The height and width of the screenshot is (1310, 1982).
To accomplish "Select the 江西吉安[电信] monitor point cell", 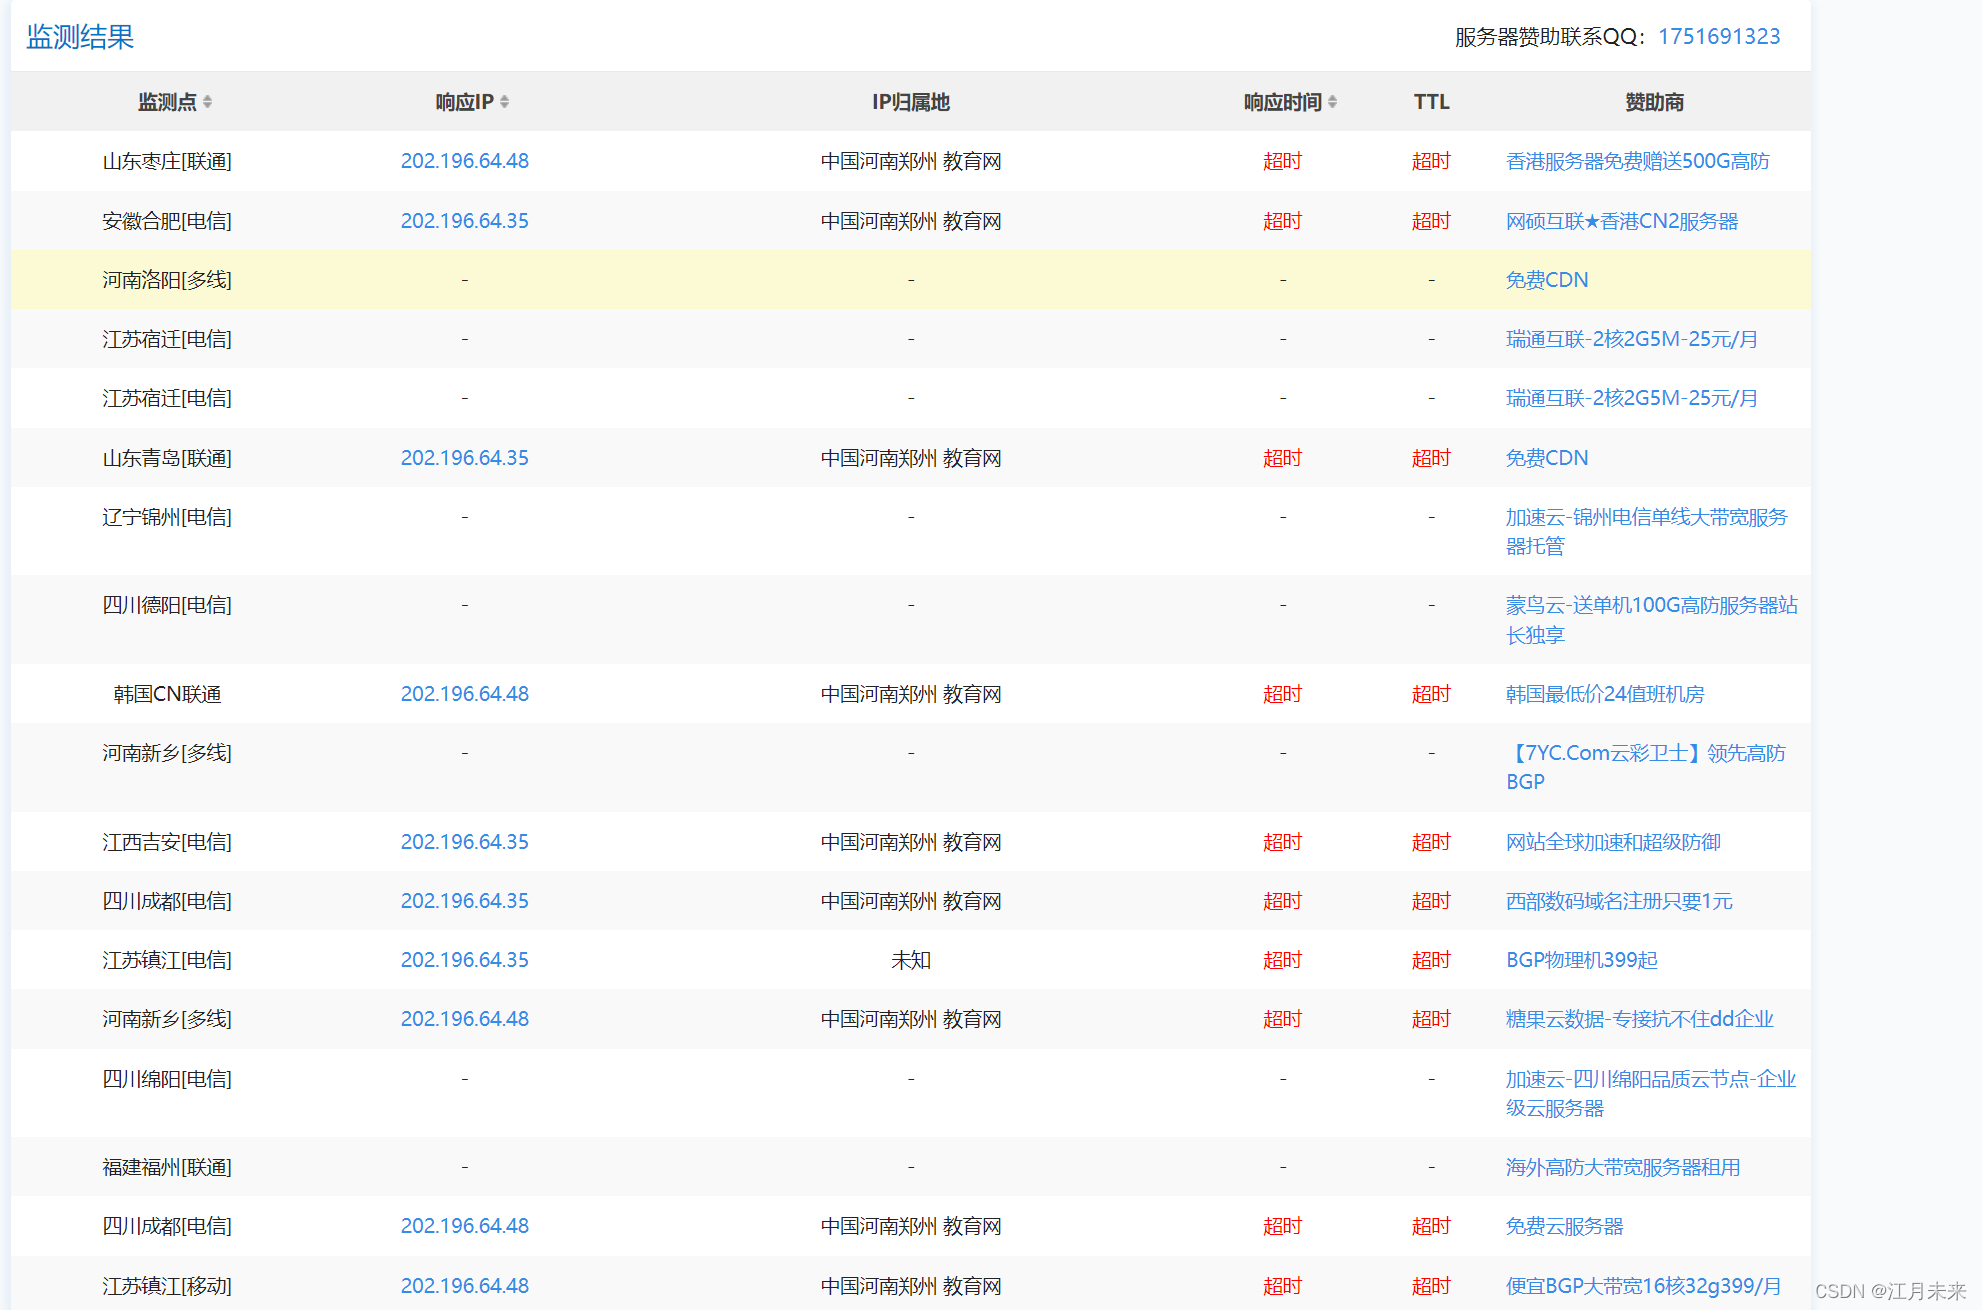I will pos(167,842).
